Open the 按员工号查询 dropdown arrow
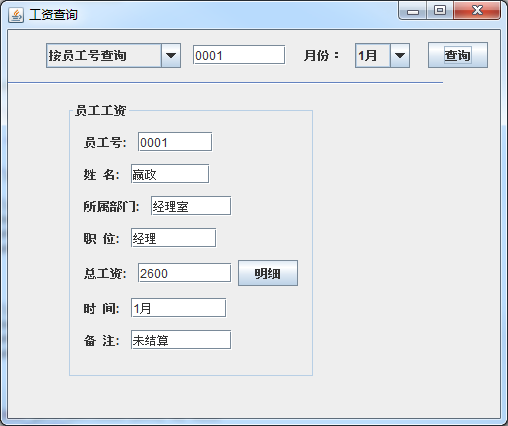 click(x=171, y=55)
